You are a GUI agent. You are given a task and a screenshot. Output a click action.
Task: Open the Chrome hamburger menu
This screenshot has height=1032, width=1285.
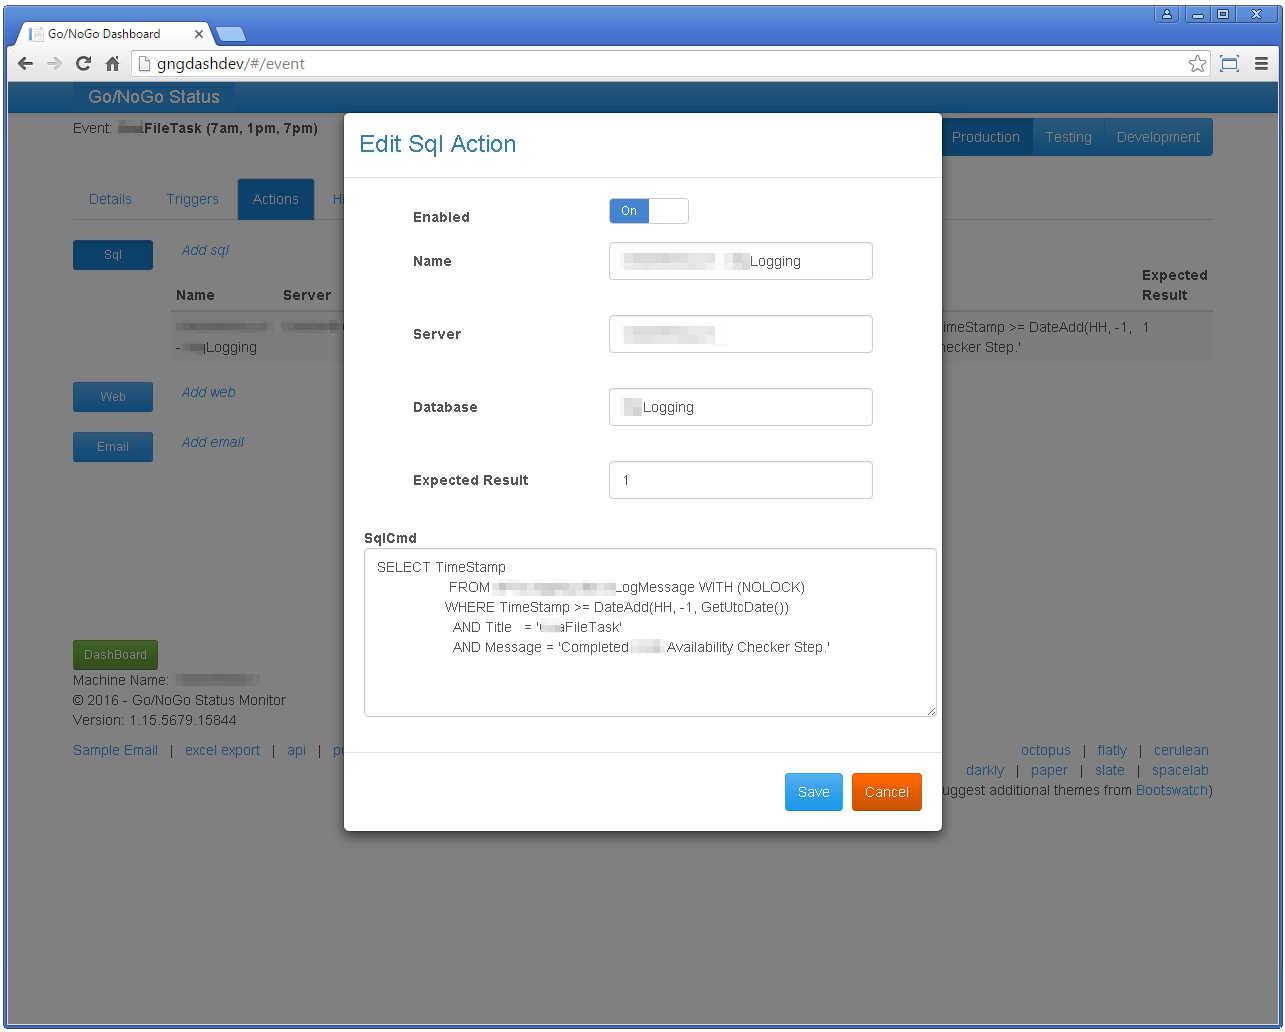pos(1261,64)
